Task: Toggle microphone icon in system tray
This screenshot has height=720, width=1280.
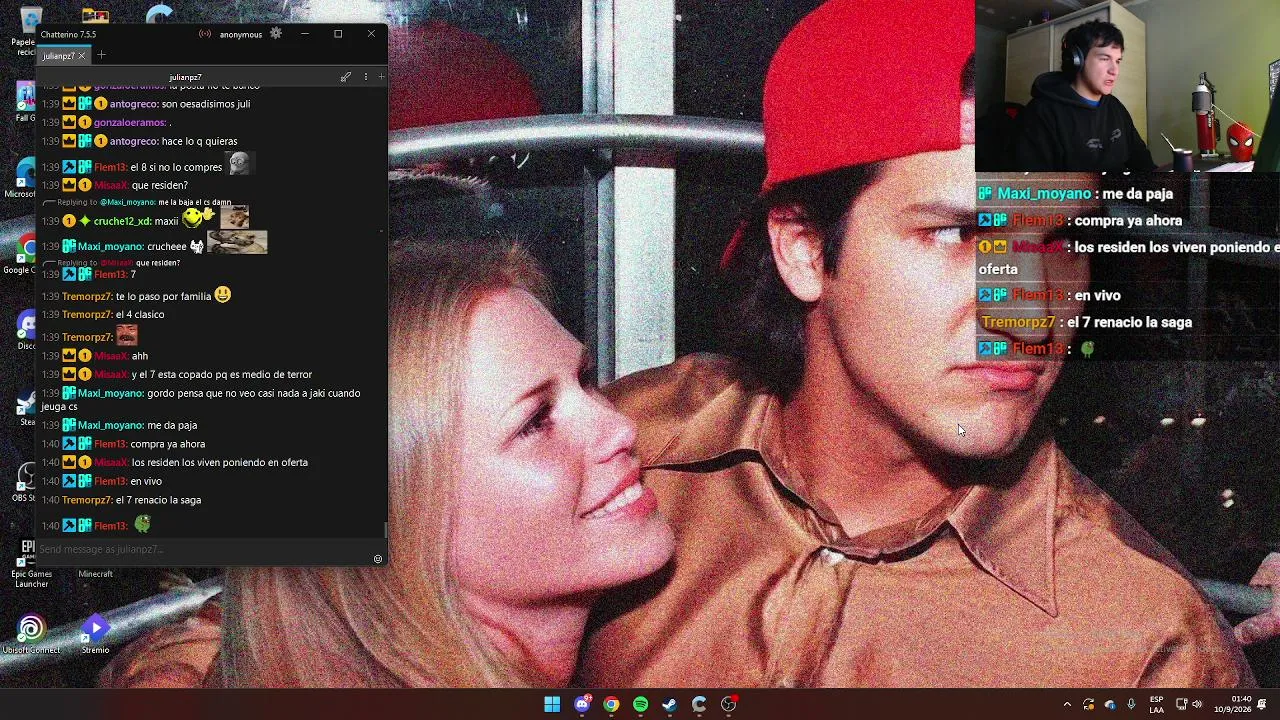Action: click(x=1131, y=704)
